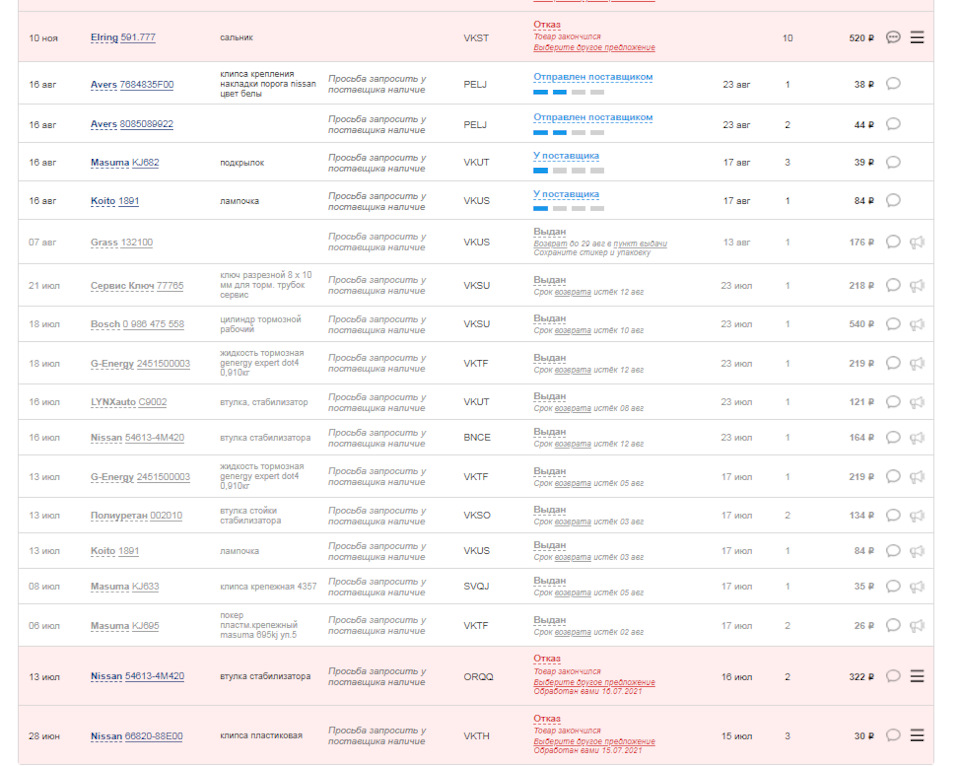Open the Masuma KJ682 part link

(125, 162)
